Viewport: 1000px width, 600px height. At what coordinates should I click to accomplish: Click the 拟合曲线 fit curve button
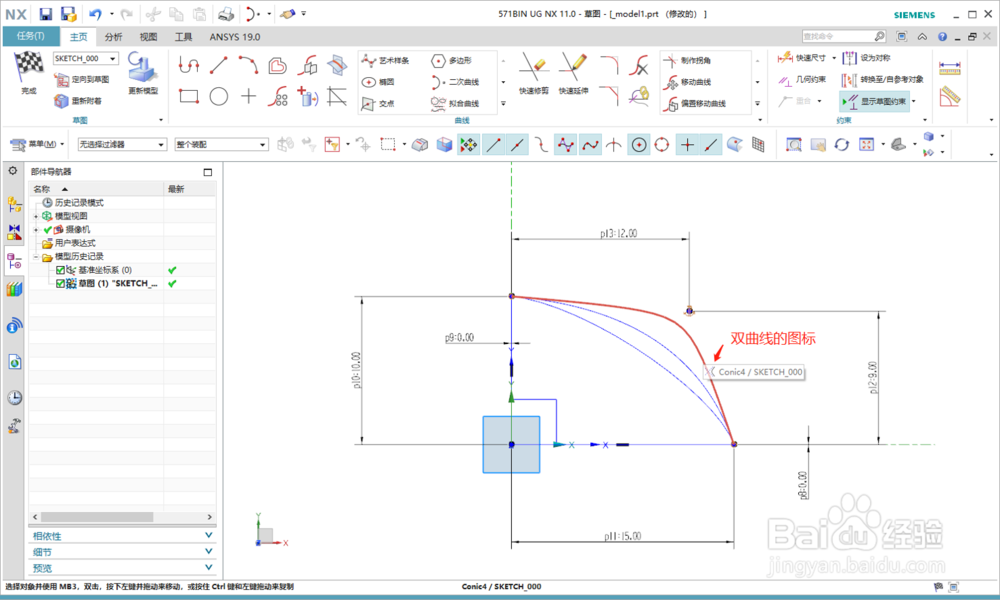455,103
